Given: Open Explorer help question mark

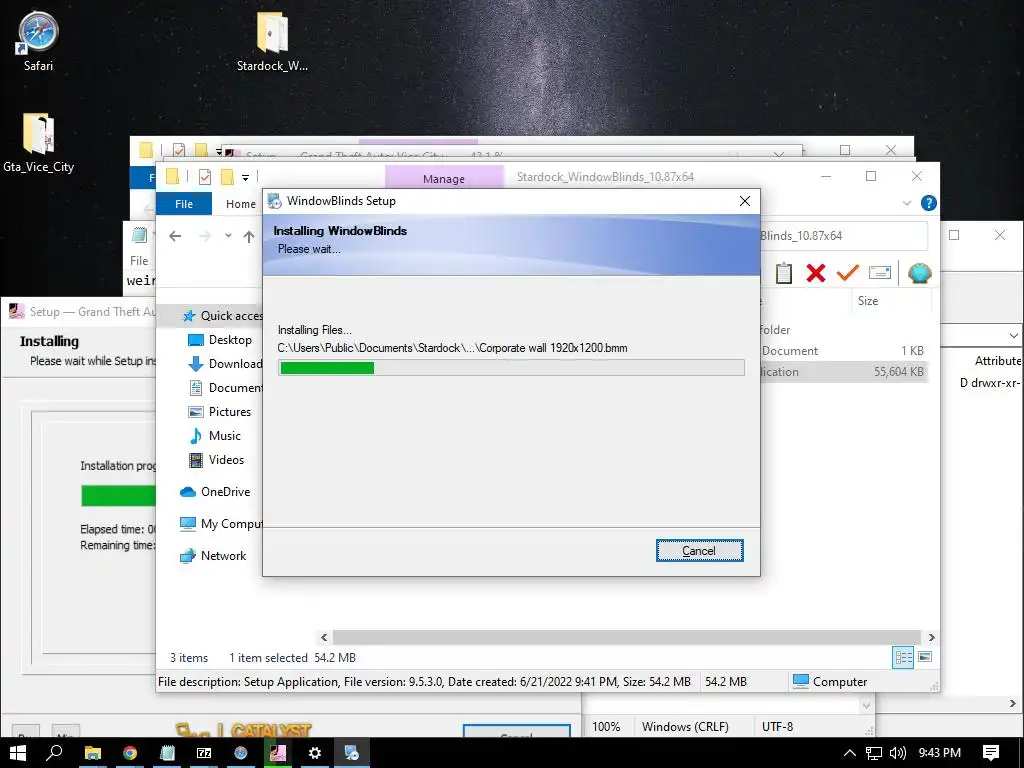Looking at the screenshot, I should pos(928,203).
